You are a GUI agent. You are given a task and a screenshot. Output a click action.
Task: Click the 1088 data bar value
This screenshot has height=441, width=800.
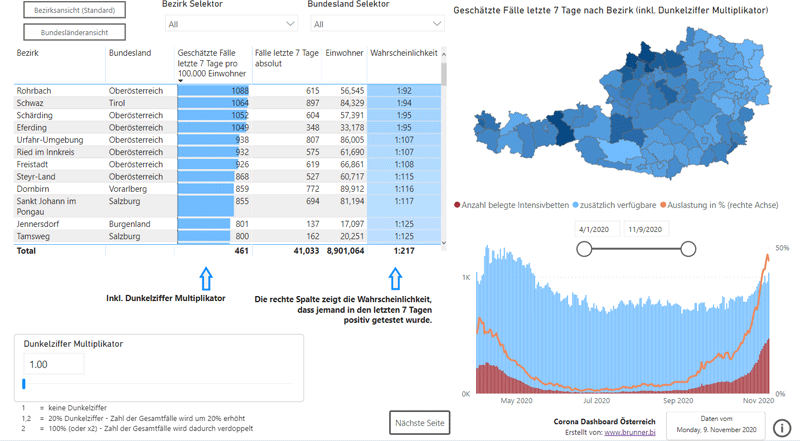(x=240, y=90)
